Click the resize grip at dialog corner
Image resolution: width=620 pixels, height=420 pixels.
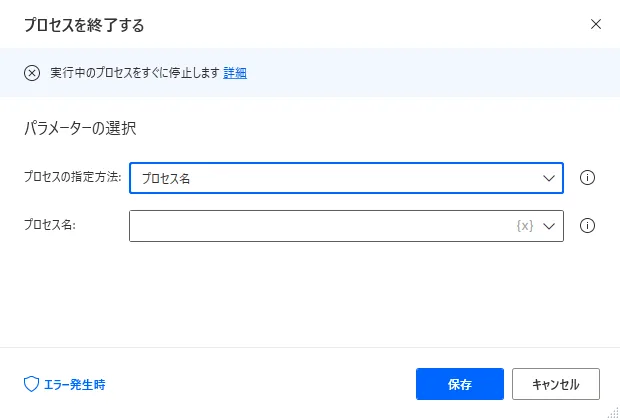[613, 413]
